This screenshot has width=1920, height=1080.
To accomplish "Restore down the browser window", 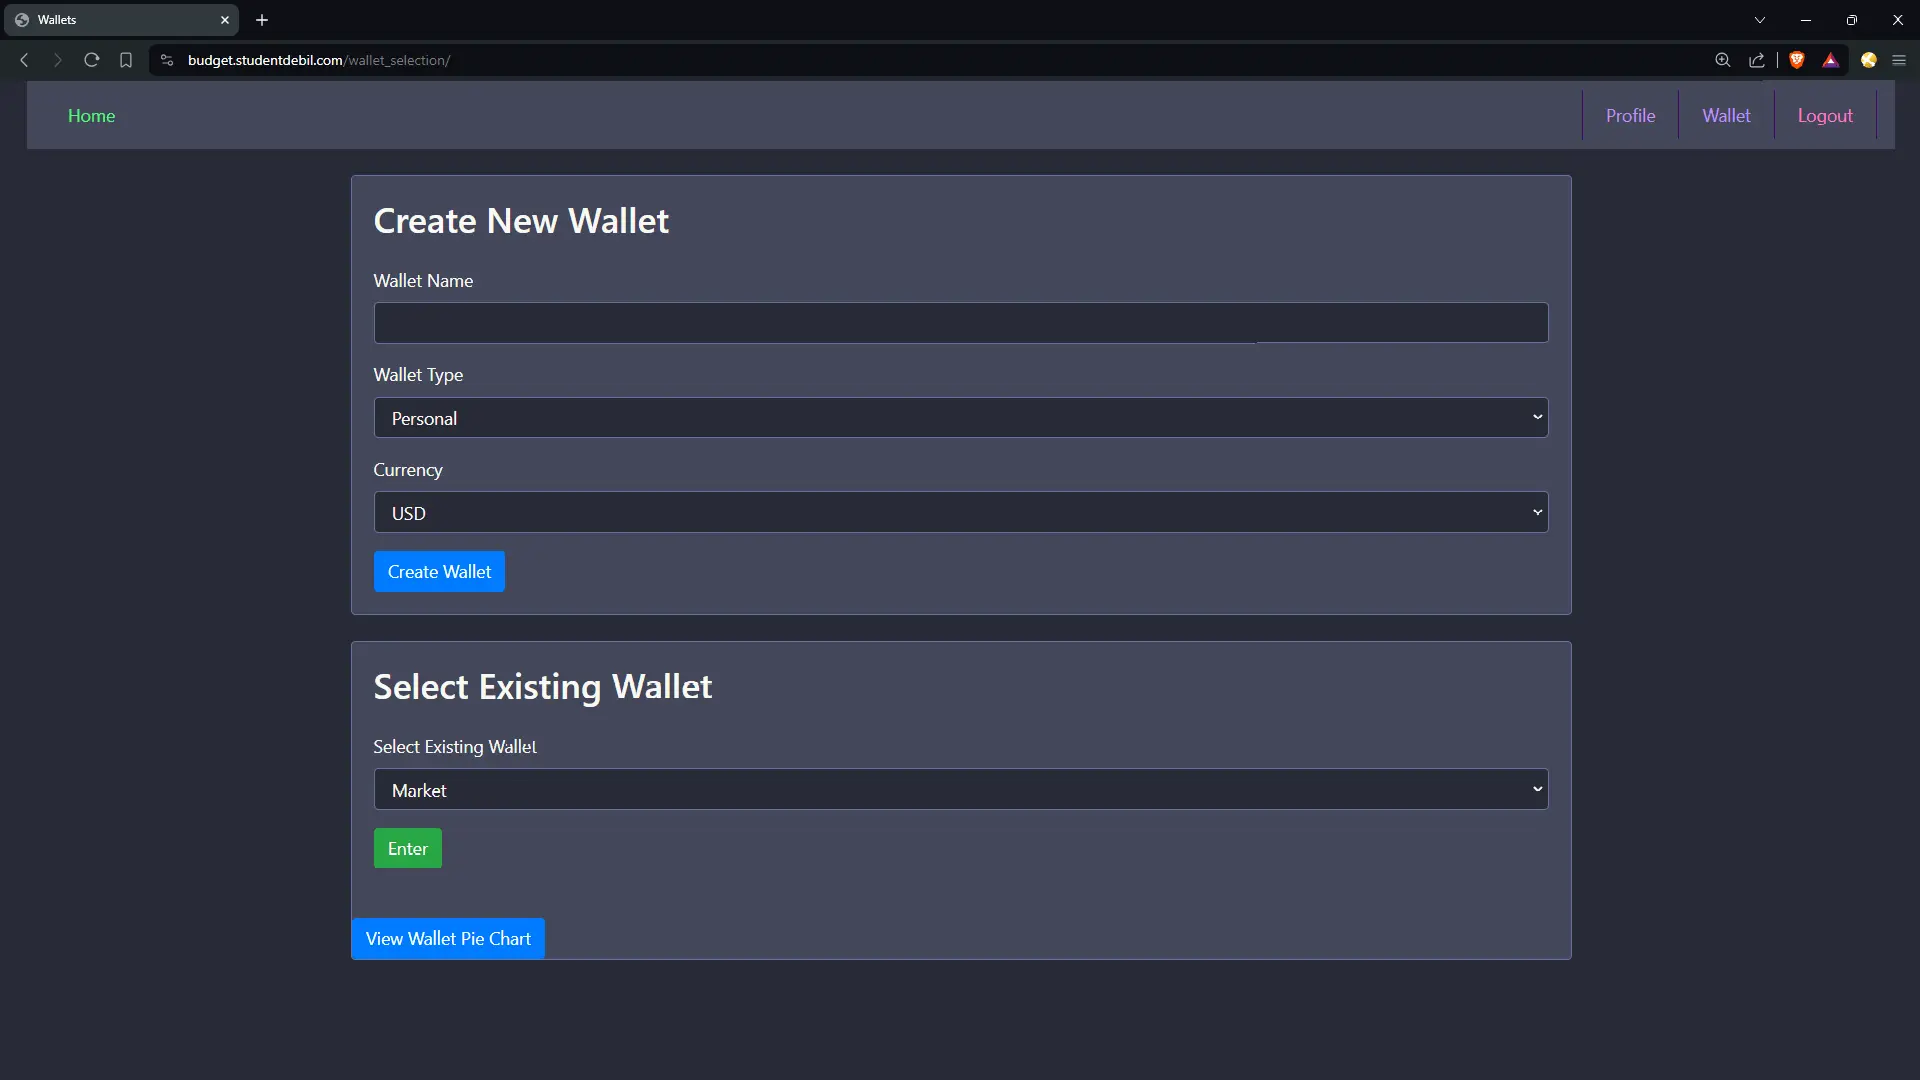I will [1852, 20].
